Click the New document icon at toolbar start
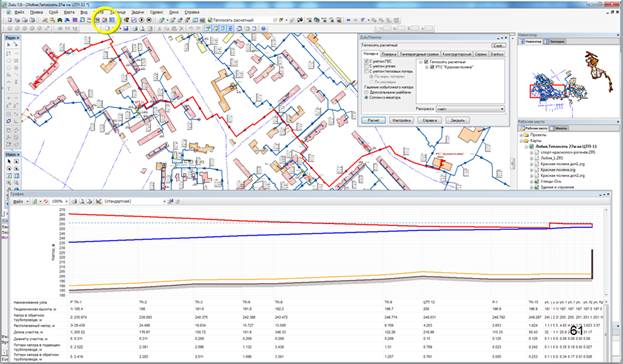The height and width of the screenshot is (364, 623). coord(10,20)
